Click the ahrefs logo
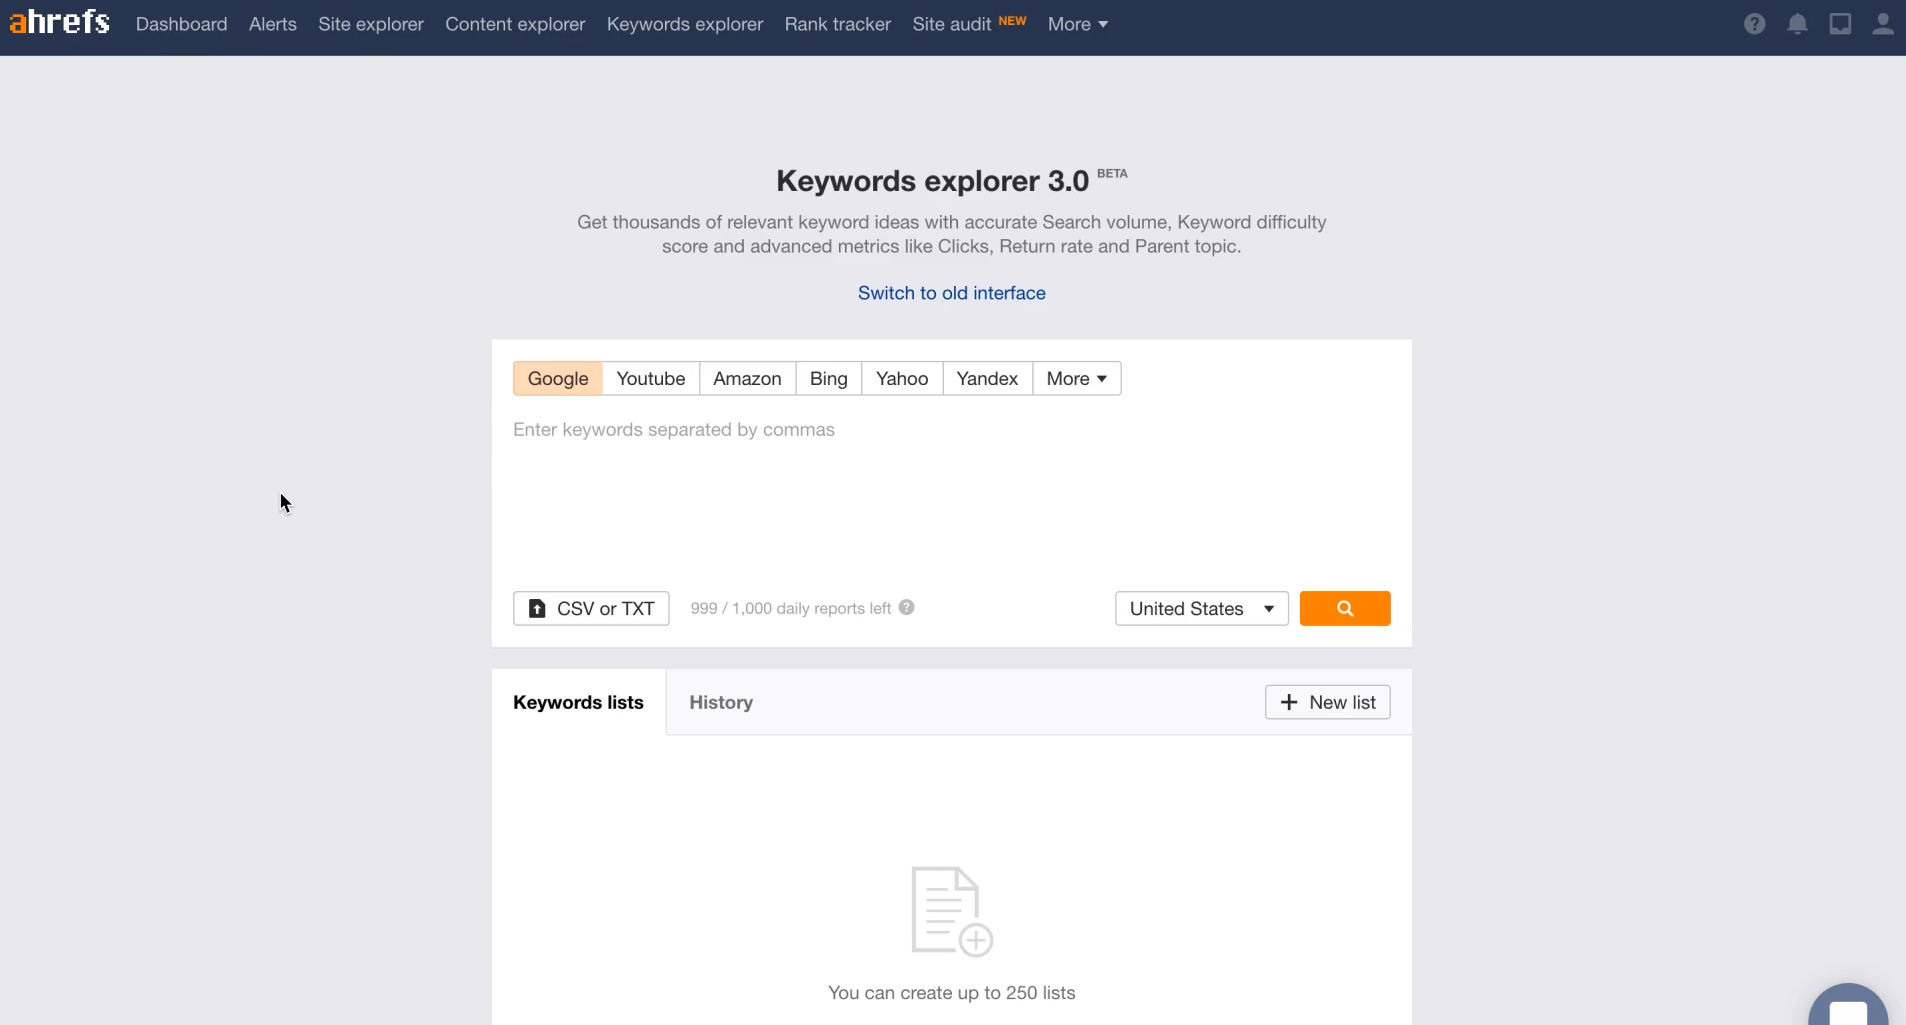Image resolution: width=1906 pixels, height=1025 pixels. [x=60, y=22]
